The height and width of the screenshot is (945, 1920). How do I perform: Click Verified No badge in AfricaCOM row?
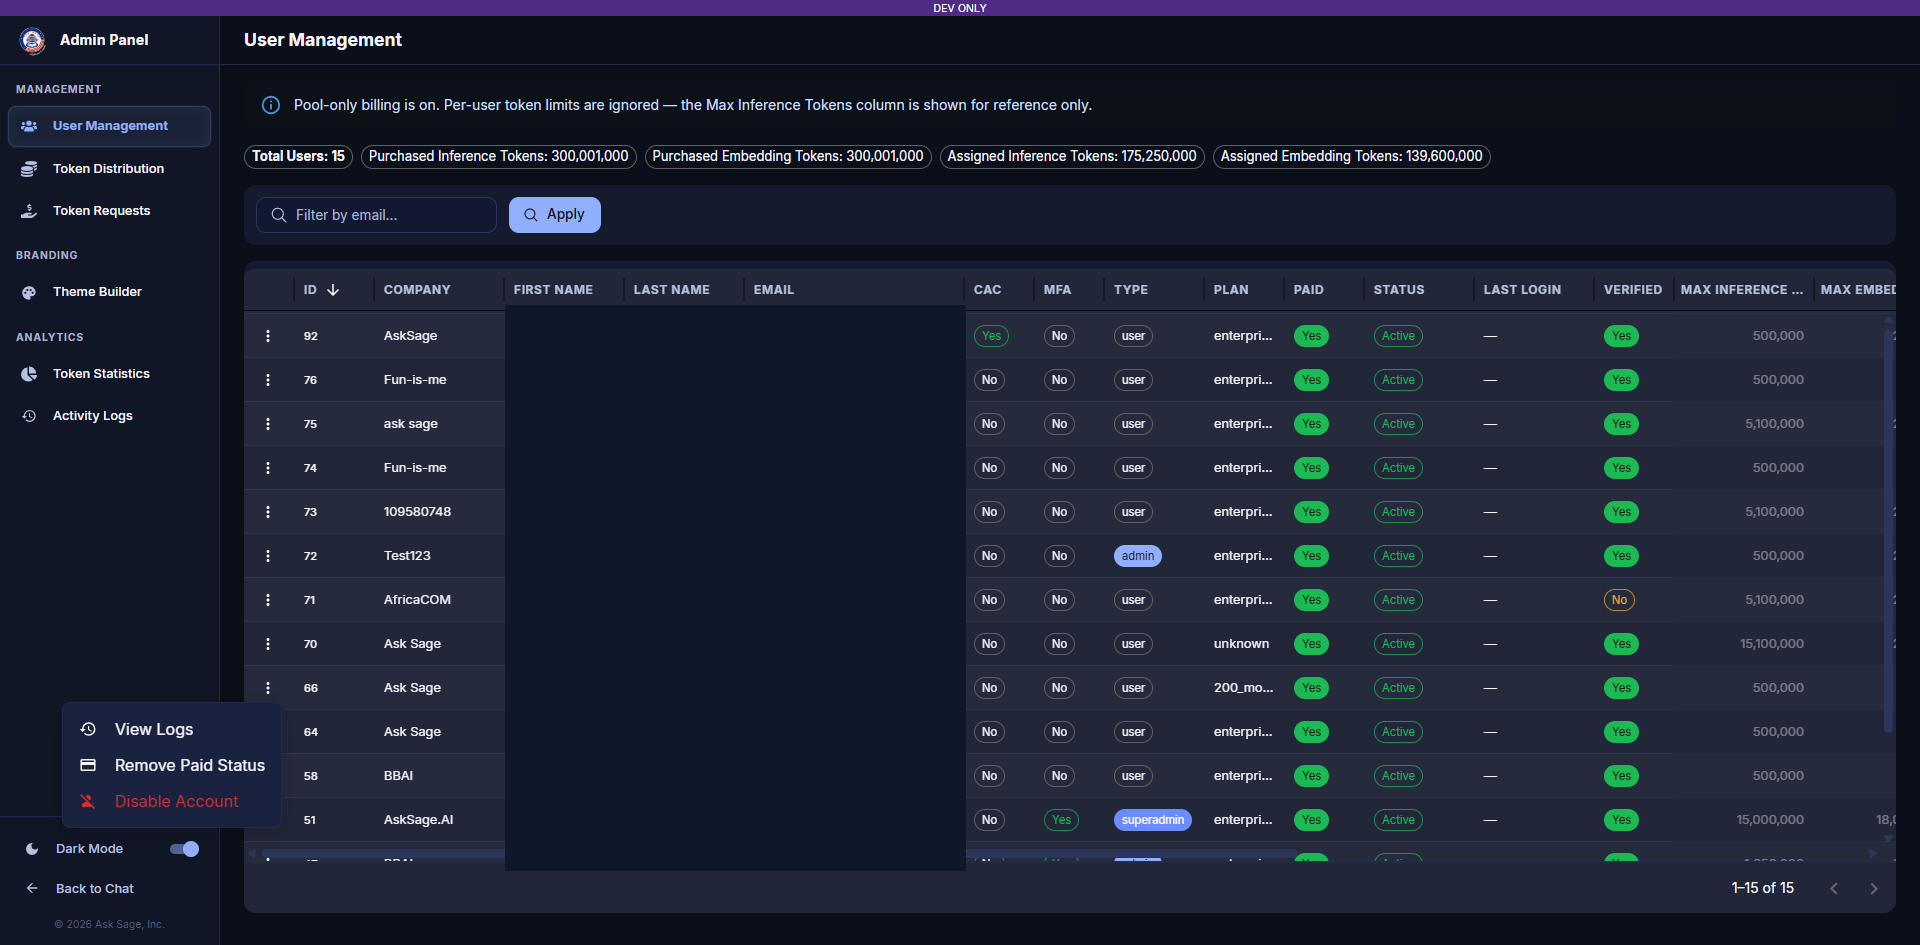[x=1620, y=600]
